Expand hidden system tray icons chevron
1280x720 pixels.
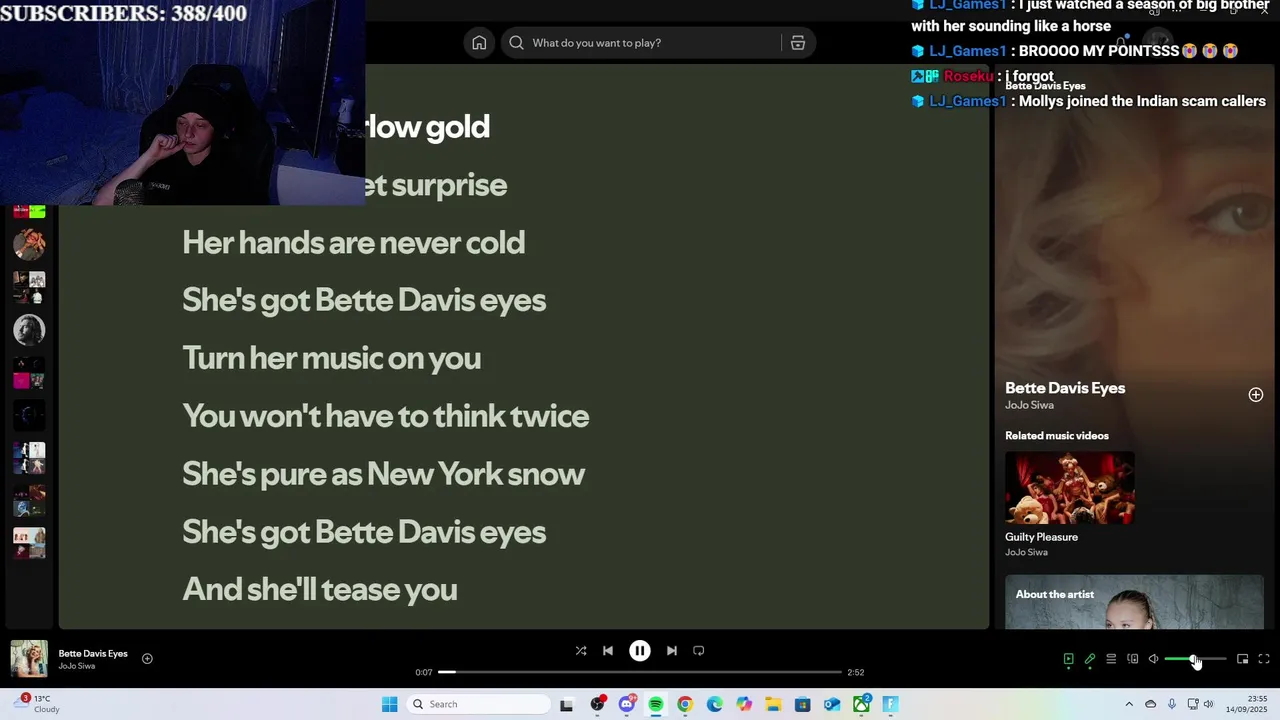click(1129, 704)
